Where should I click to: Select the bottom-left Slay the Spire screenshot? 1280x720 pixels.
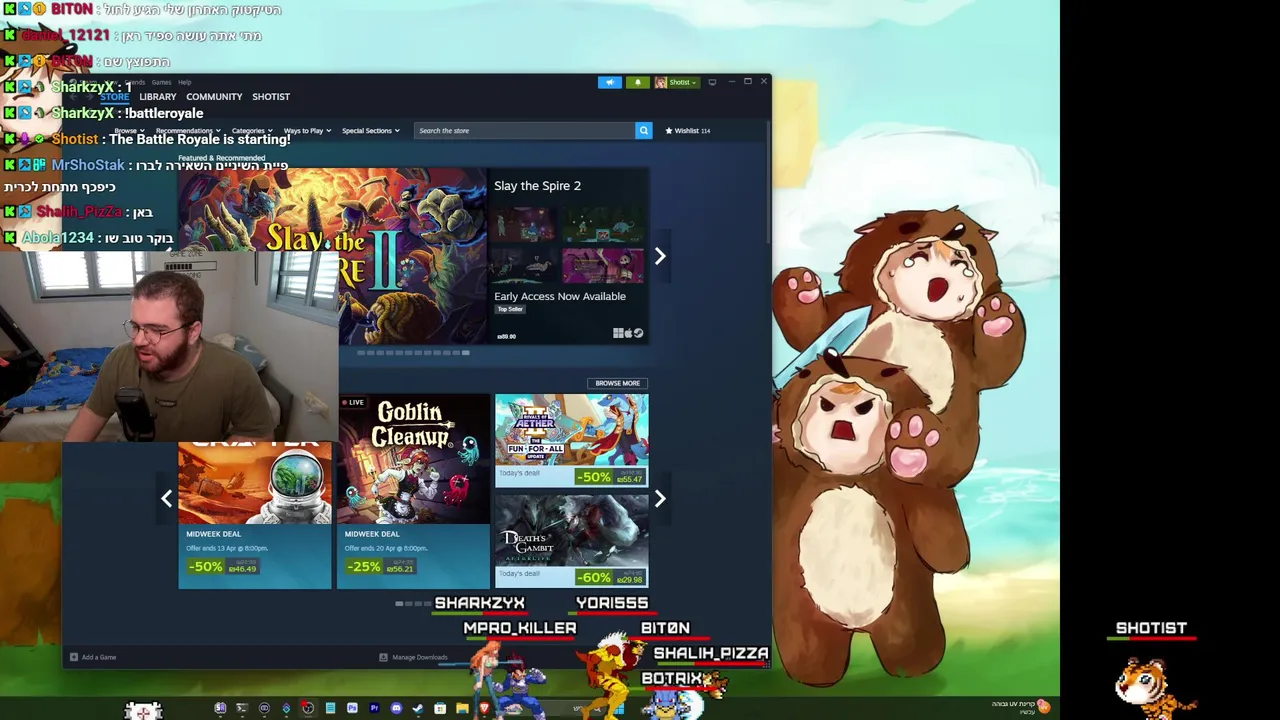point(525,266)
